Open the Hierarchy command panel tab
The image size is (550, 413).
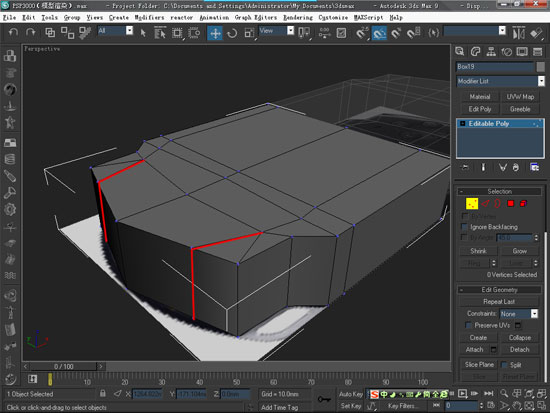coord(491,52)
